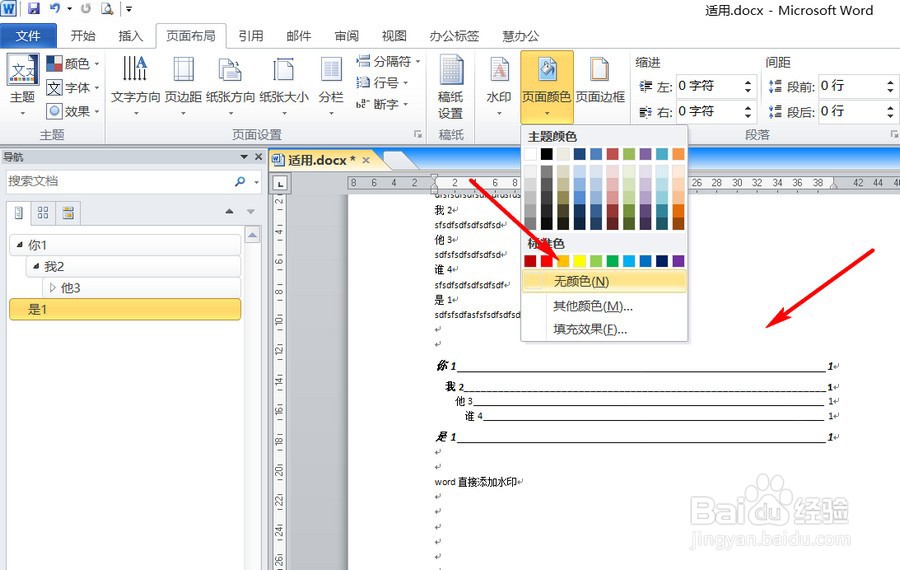
Task: Open the 办公标签 Office Tab ribbon tab
Action: point(454,36)
